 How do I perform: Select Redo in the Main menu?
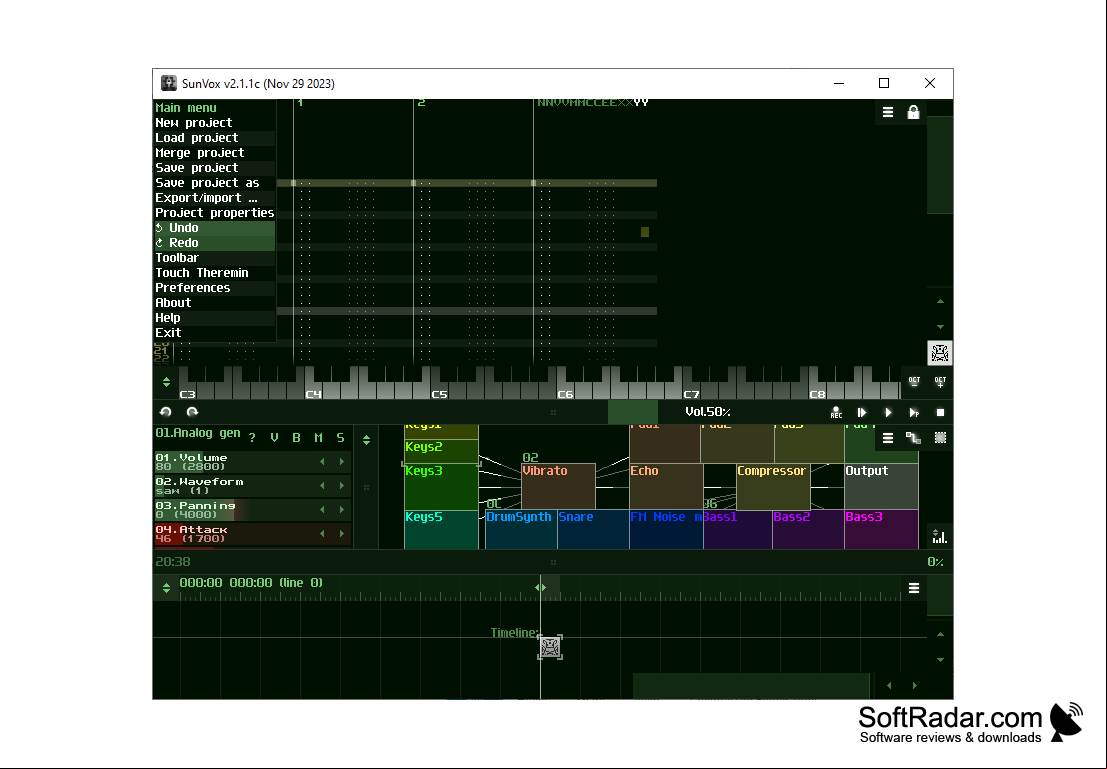pyautogui.click(x=215, y=243)
